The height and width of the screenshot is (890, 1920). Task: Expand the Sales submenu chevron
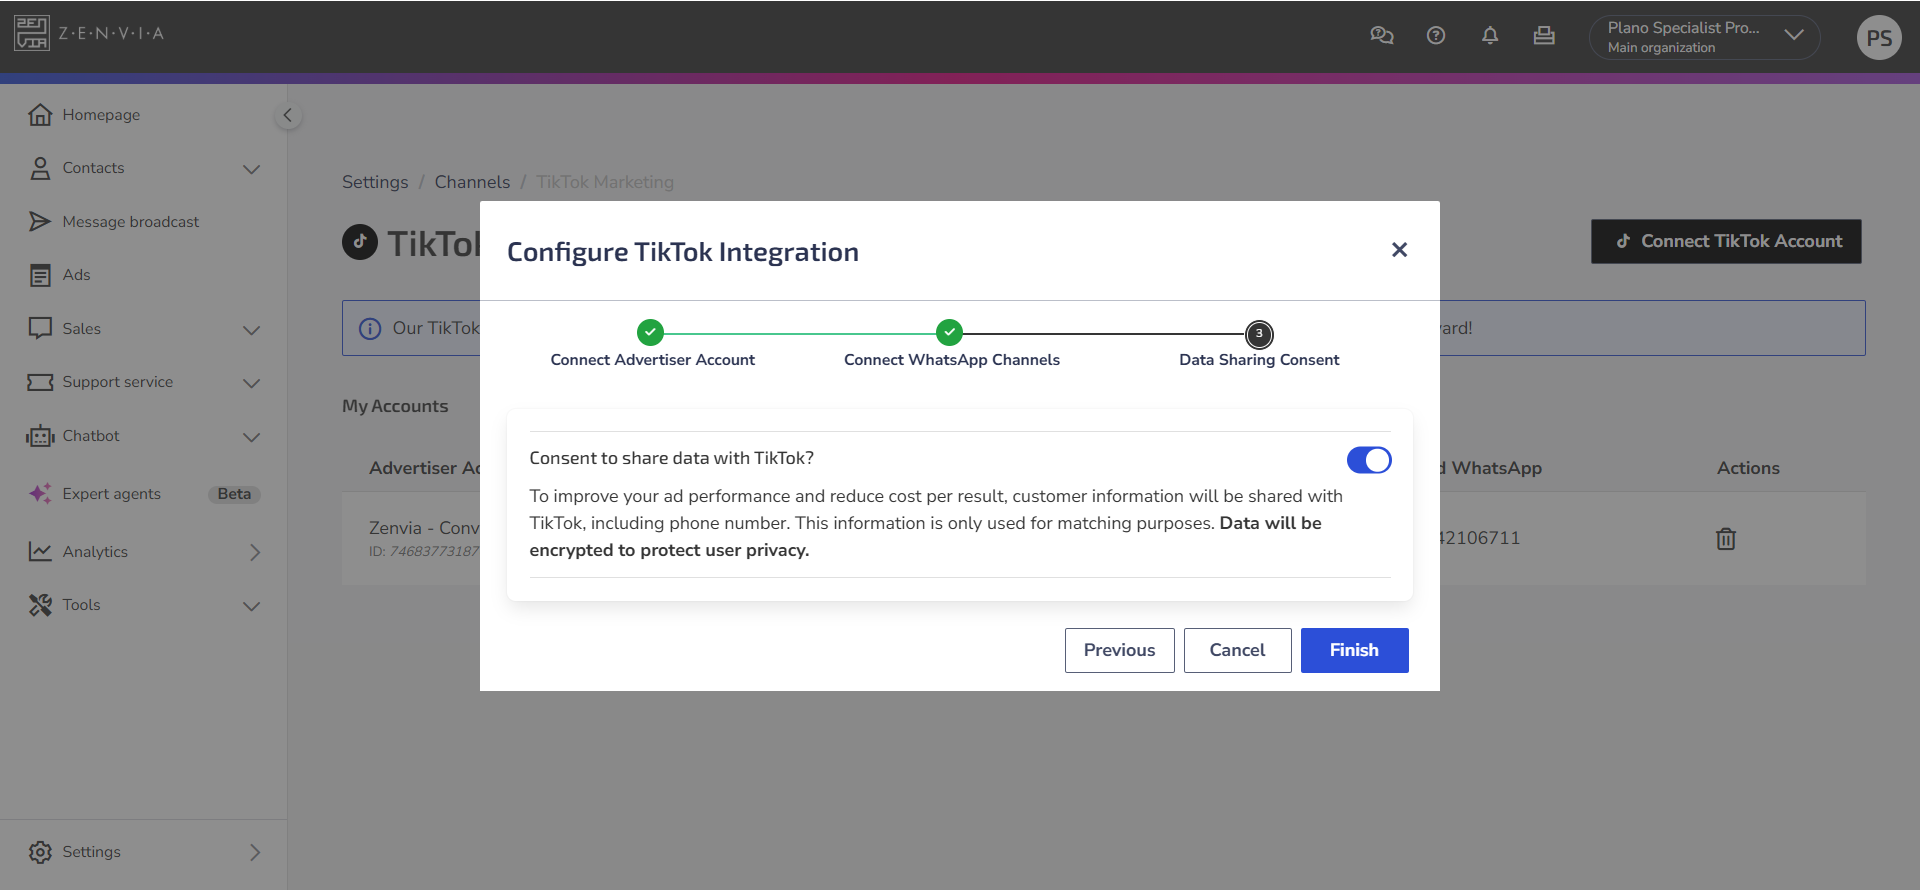pyautogui.click(x=252, y=330)
